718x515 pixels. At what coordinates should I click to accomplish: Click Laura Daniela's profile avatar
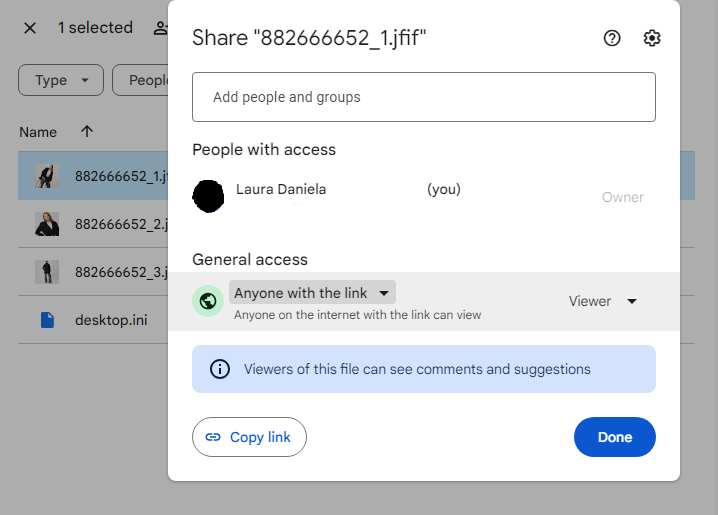208,196
